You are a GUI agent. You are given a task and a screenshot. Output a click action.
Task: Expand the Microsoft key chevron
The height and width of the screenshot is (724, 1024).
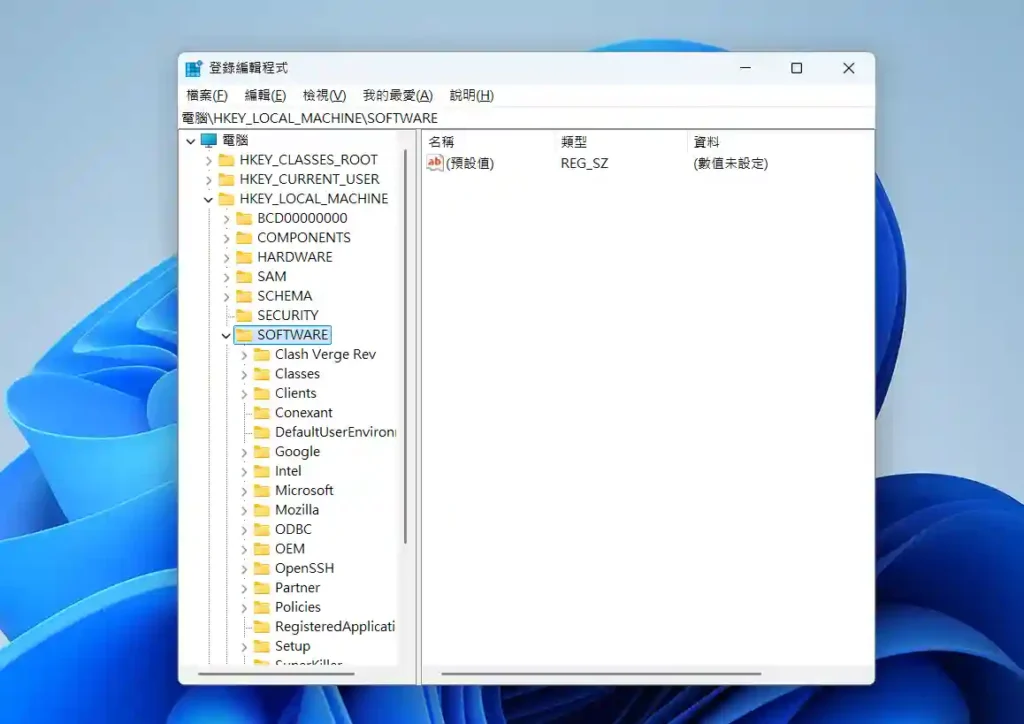(x=244, y=491)
